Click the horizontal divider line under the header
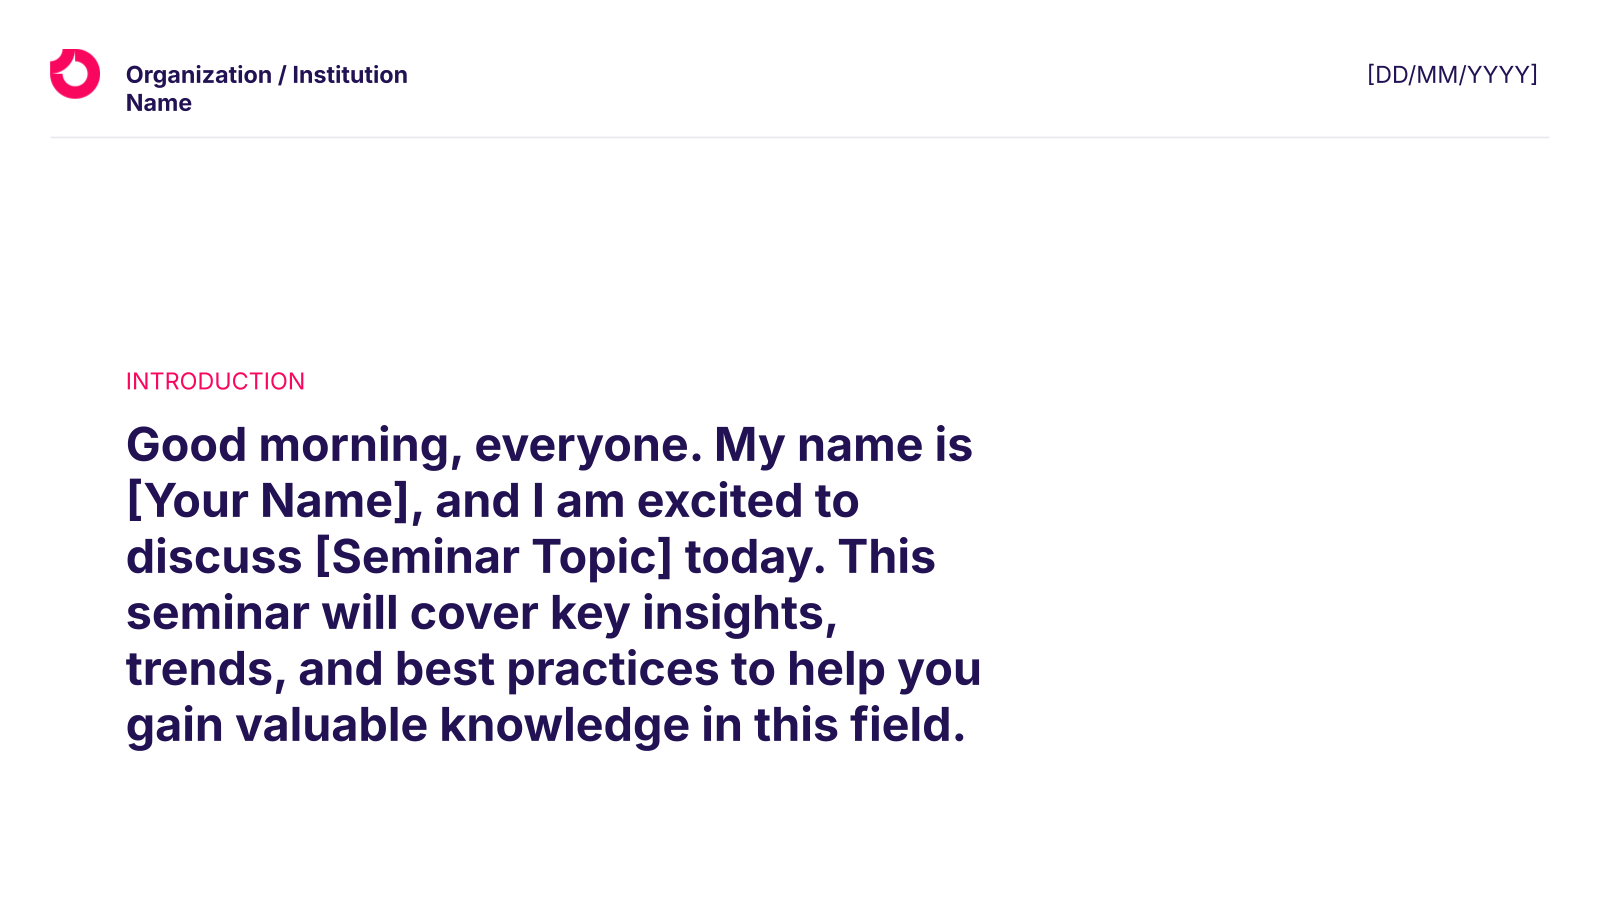 pyautogui.click(x=800, y=137)
